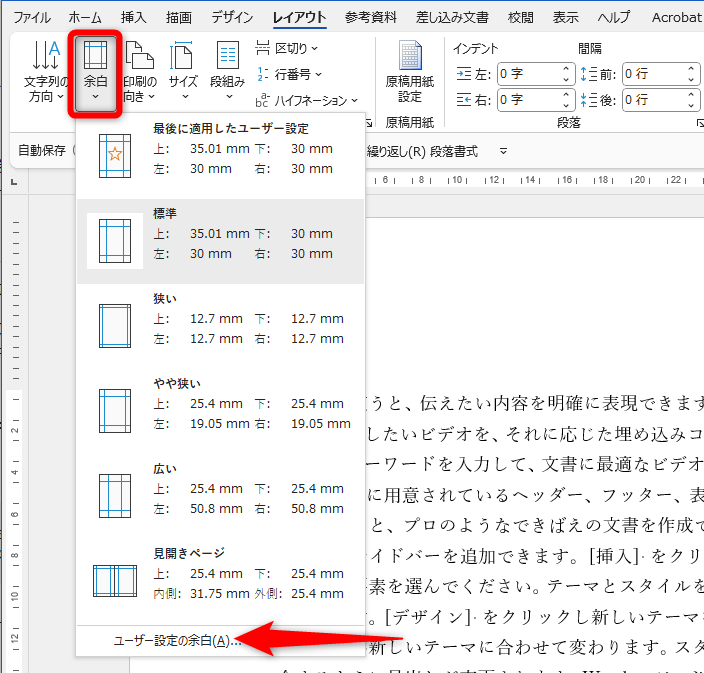
Task: Open the 印刷の向き orientation tool
Action: tap(140, 72)
